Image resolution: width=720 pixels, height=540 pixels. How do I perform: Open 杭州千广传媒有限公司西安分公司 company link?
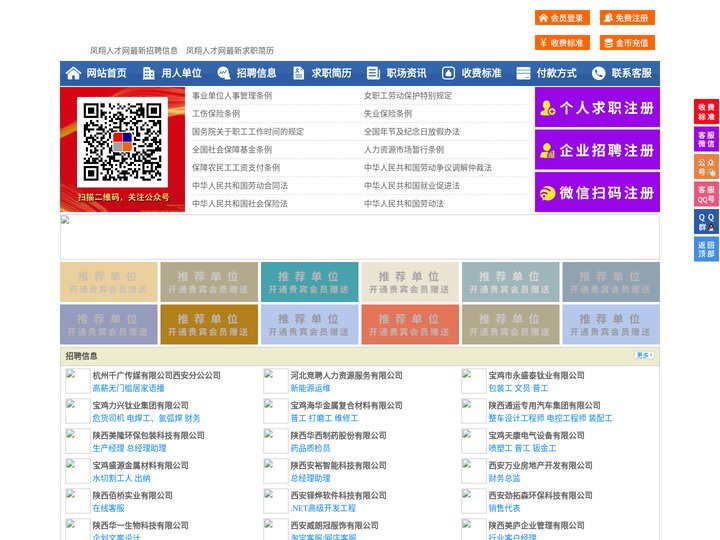click(x=156, y=375)
